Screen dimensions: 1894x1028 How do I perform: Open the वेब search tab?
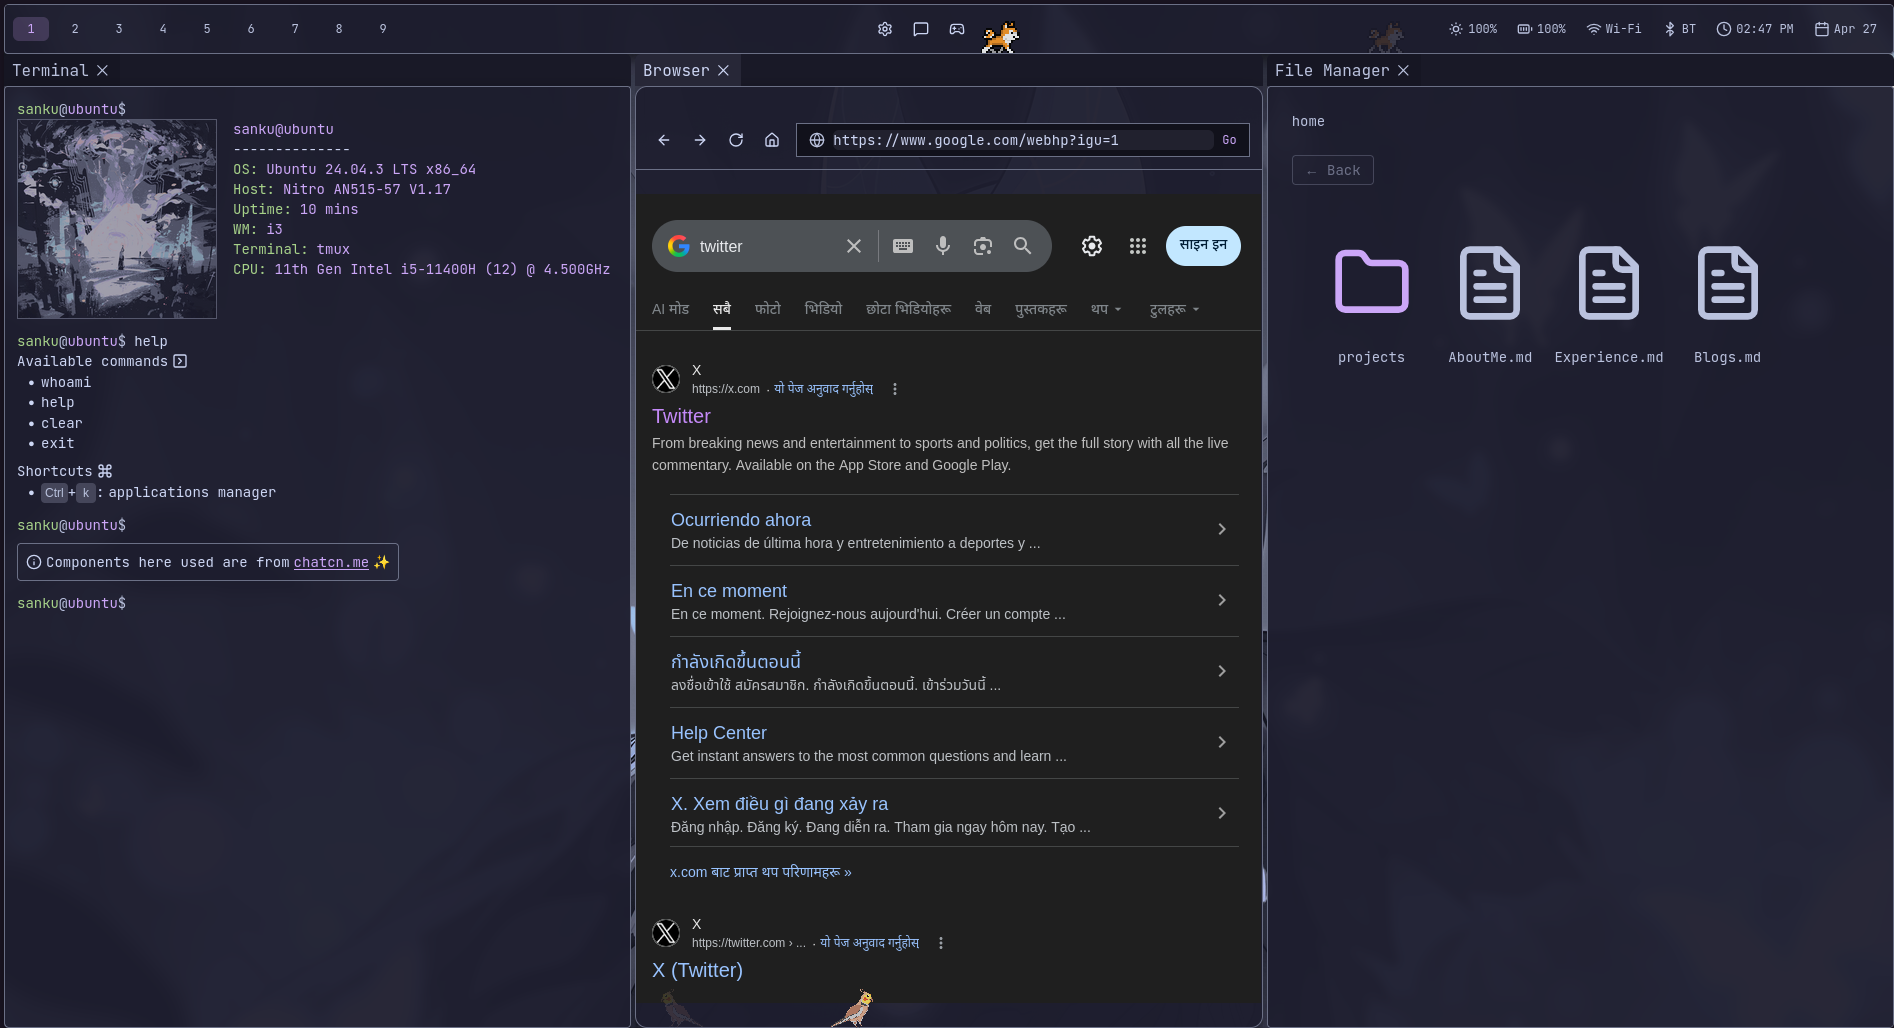click(983, 310)
